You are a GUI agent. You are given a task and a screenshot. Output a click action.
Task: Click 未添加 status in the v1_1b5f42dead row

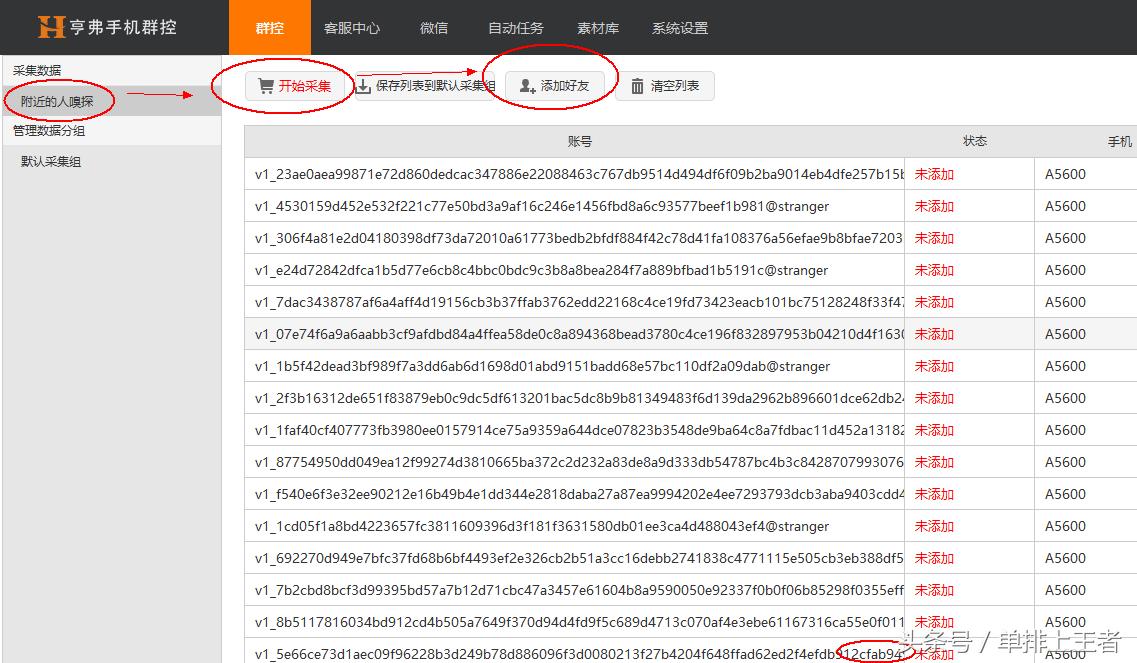[x=934, y=366]
